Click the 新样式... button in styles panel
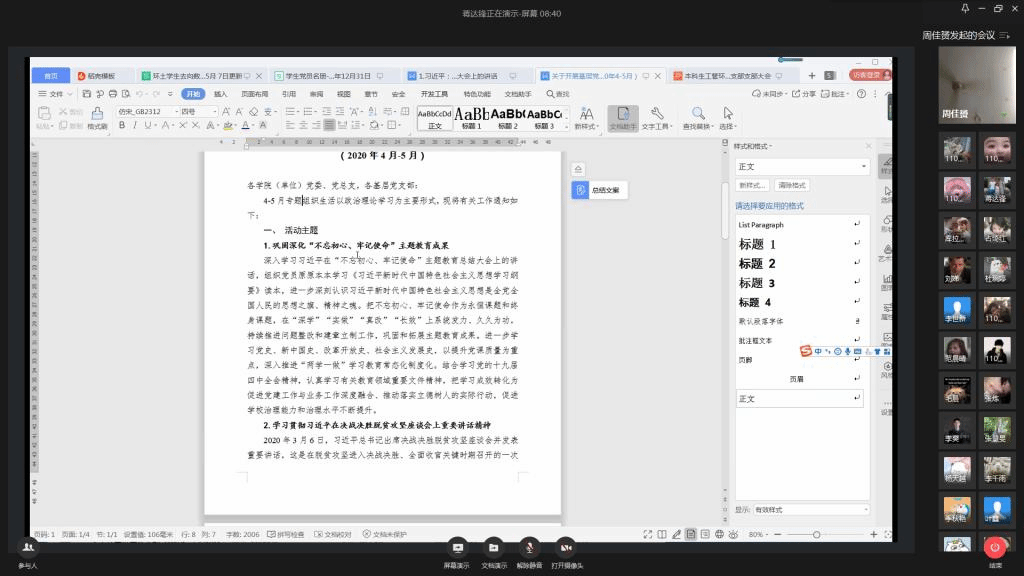 click(x=753, y=185)
